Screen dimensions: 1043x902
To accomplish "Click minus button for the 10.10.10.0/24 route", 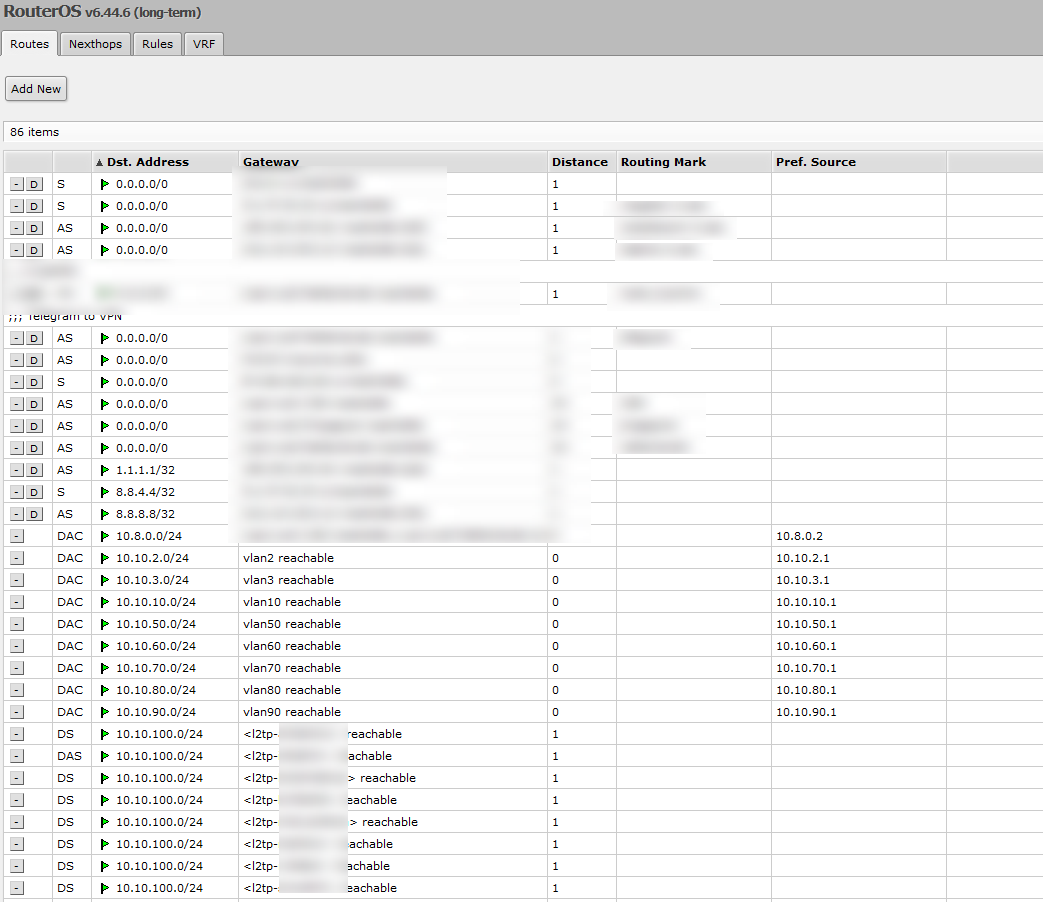I will click(17, 602).
